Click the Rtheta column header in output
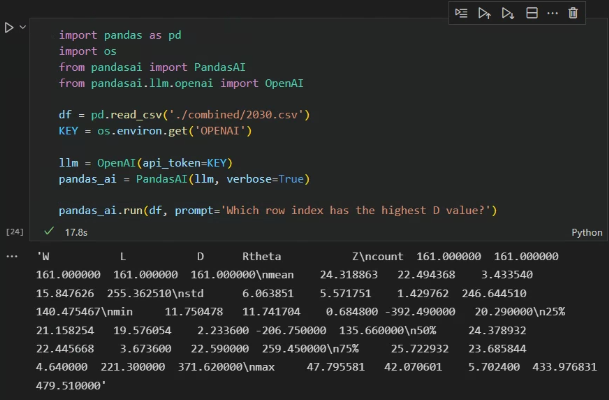The image size is (609, 400). (261, 256)
